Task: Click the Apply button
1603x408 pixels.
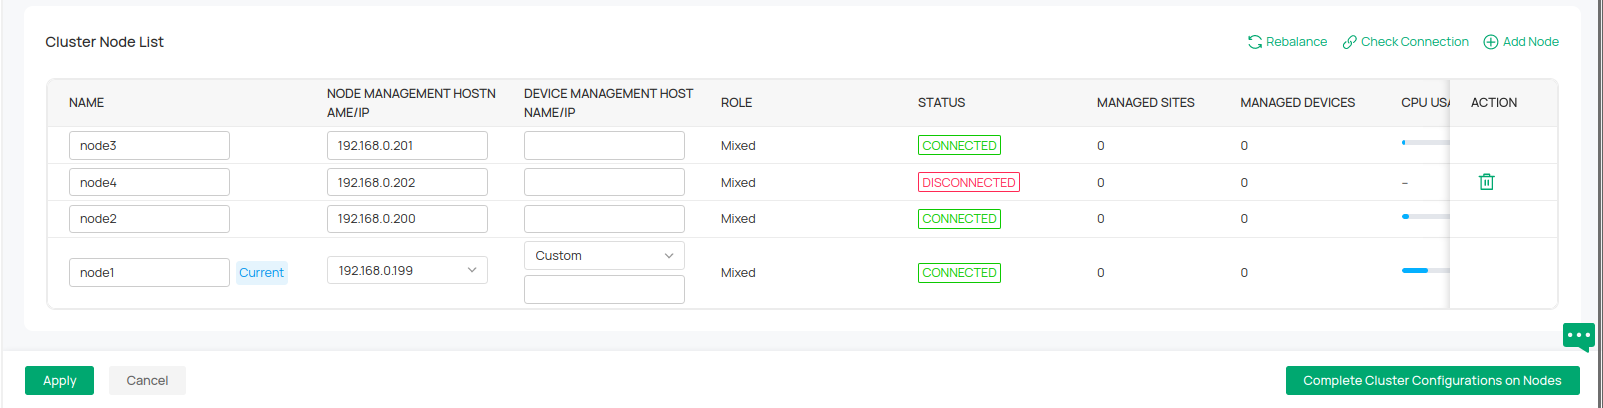Action: [x=59, y=381]
